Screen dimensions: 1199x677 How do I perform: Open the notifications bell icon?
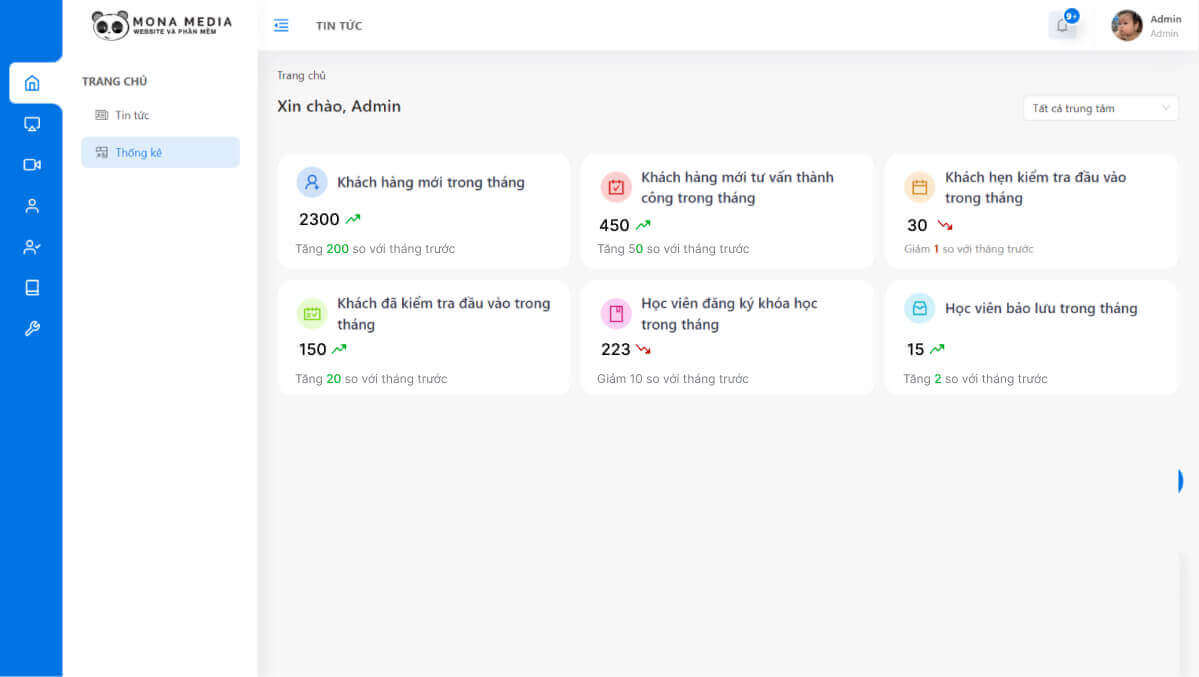click(1063, 25)
